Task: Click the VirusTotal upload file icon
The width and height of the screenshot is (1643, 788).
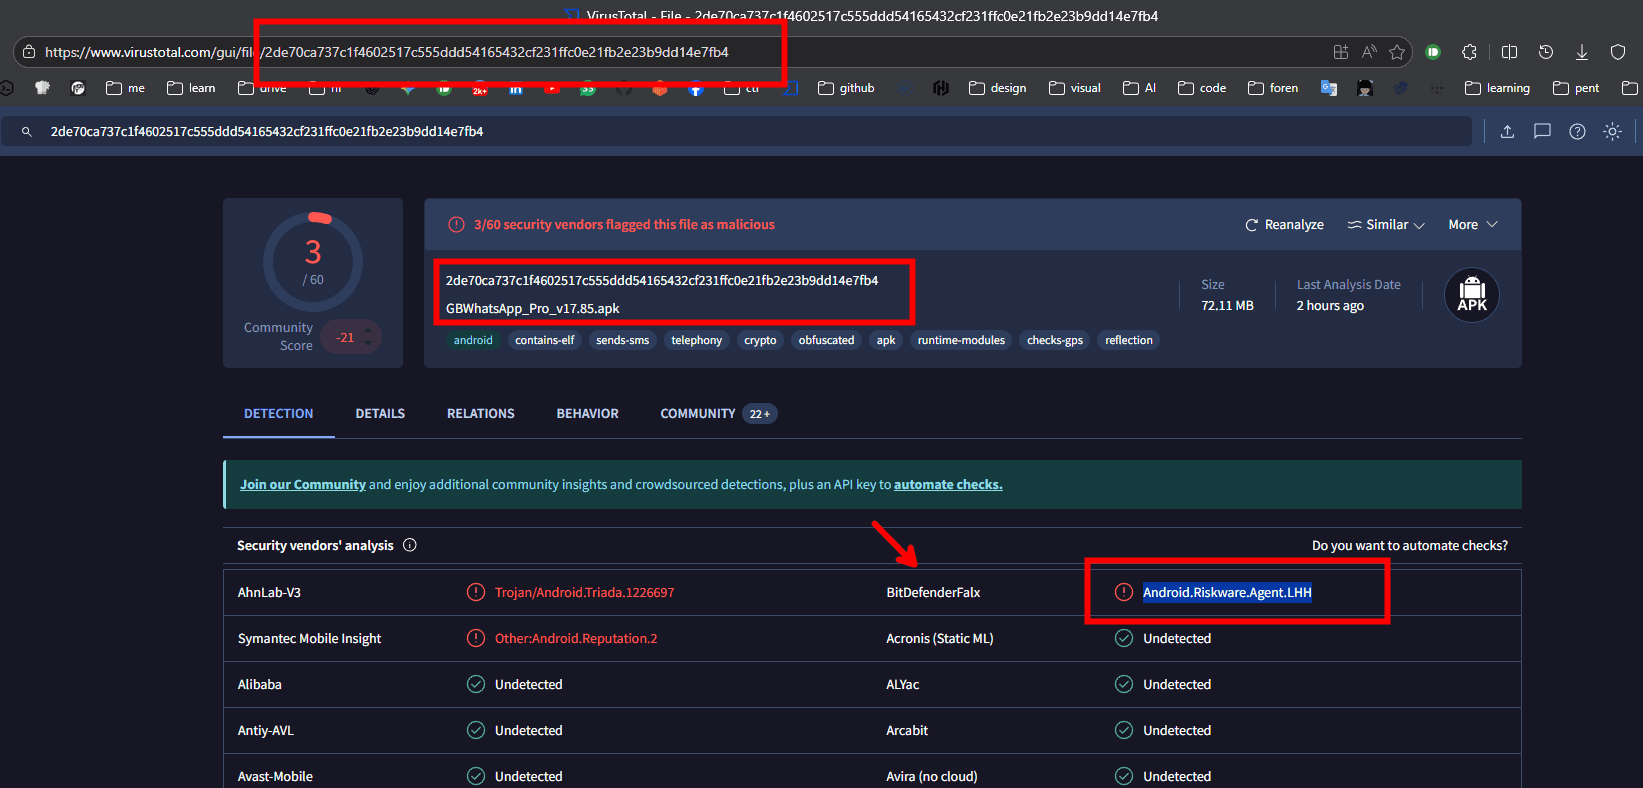Action: pos(1507,131)
